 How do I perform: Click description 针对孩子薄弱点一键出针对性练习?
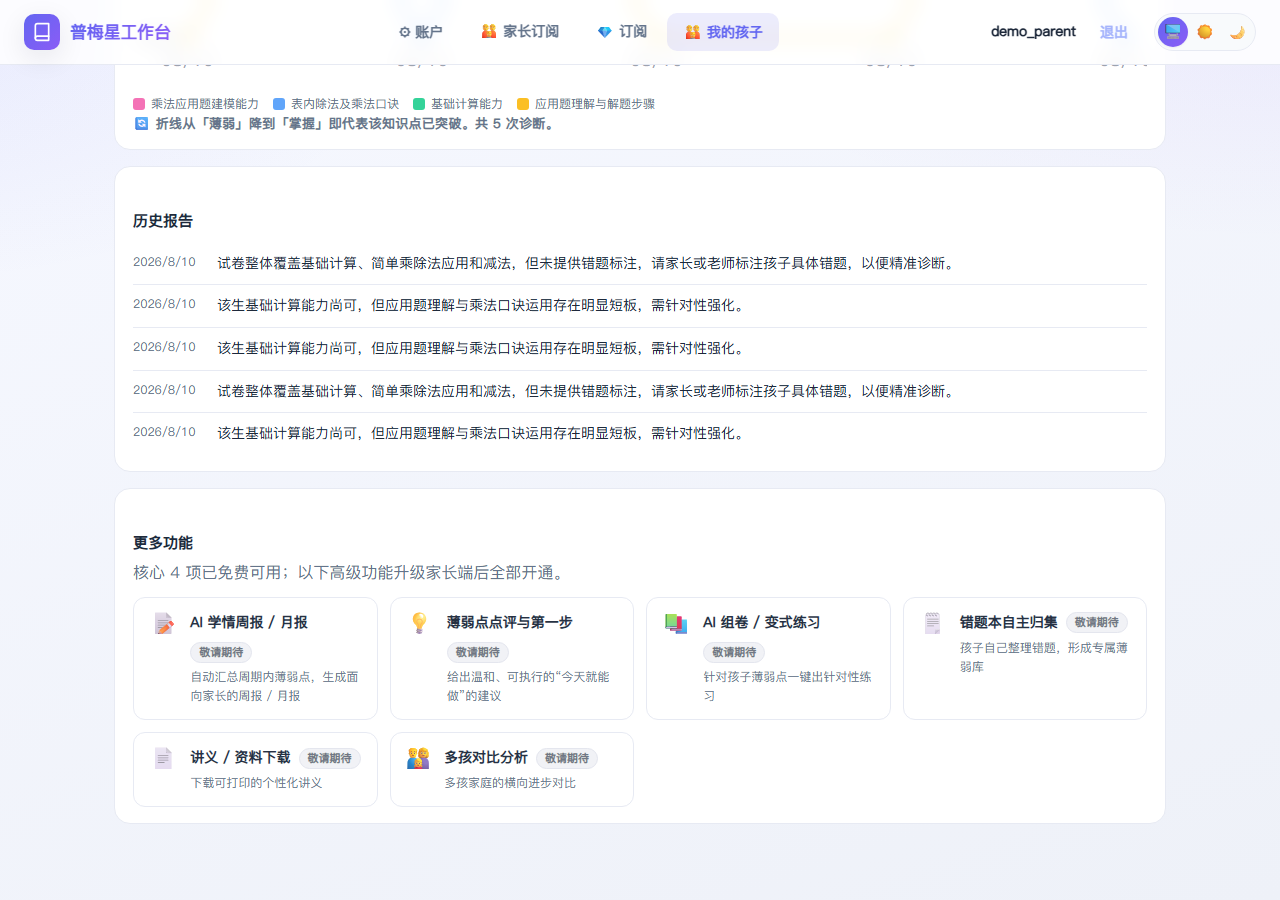click(787, 686)
